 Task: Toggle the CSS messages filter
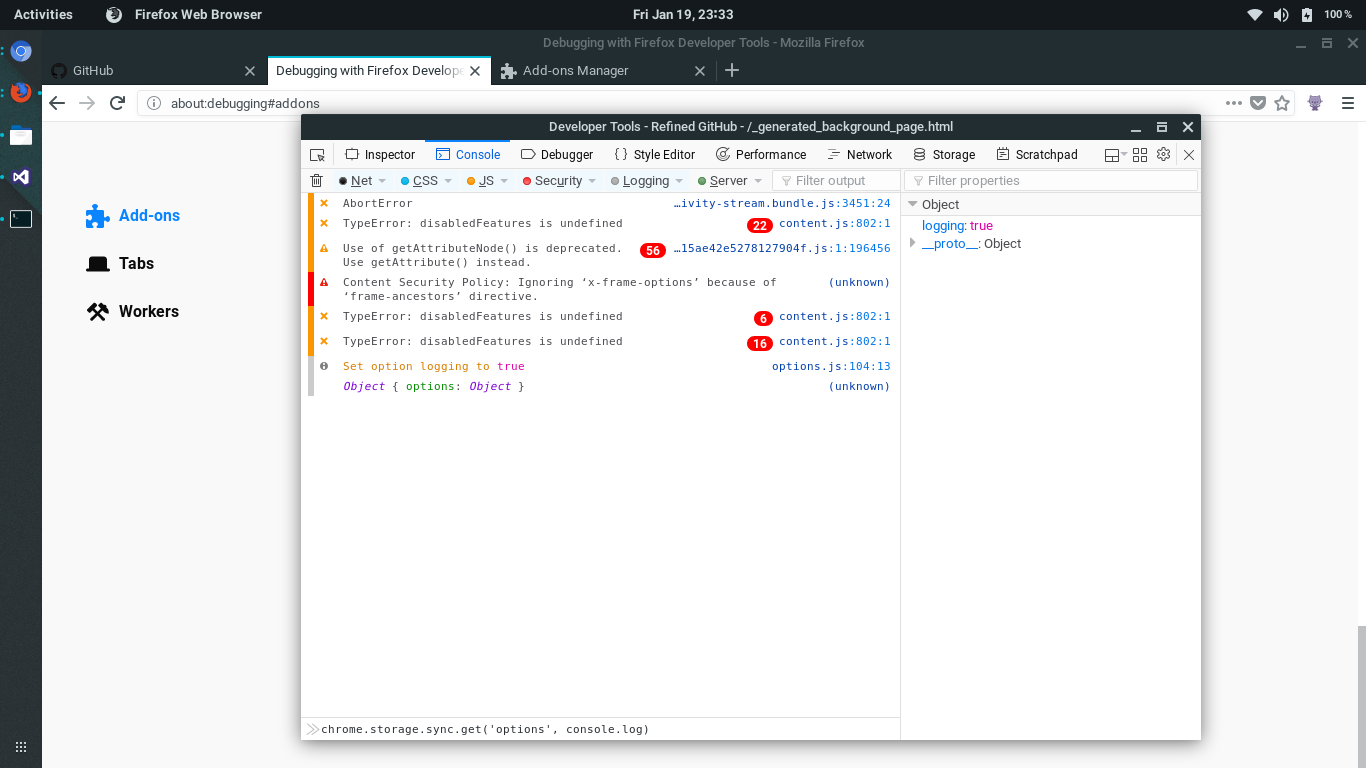pyautogui.click(x=420, y=181)
